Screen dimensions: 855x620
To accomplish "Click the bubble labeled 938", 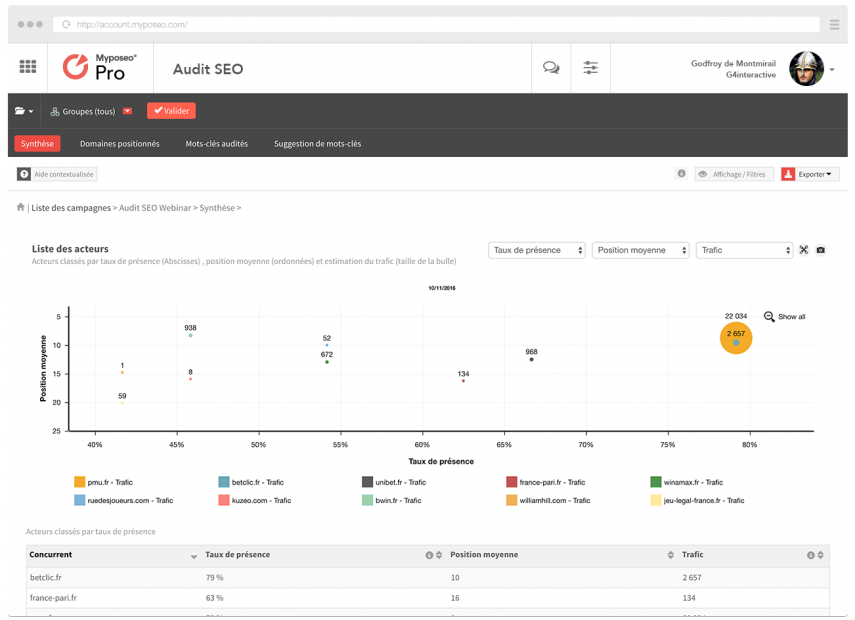I will click(x=190, y=335).
